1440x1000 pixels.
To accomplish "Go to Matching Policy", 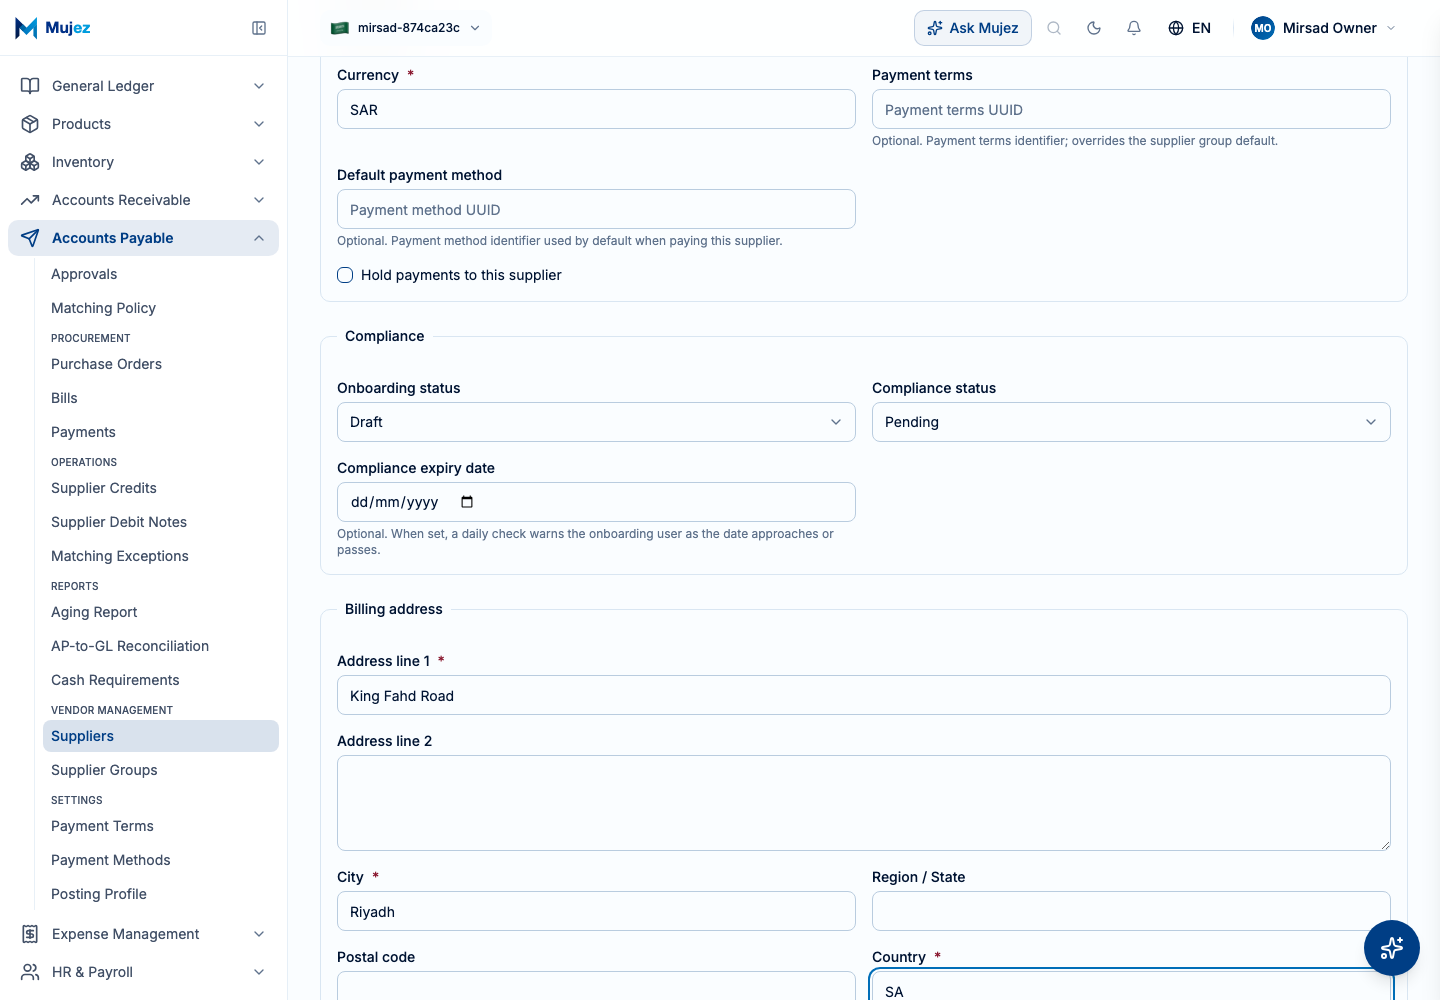I will 161,308.
